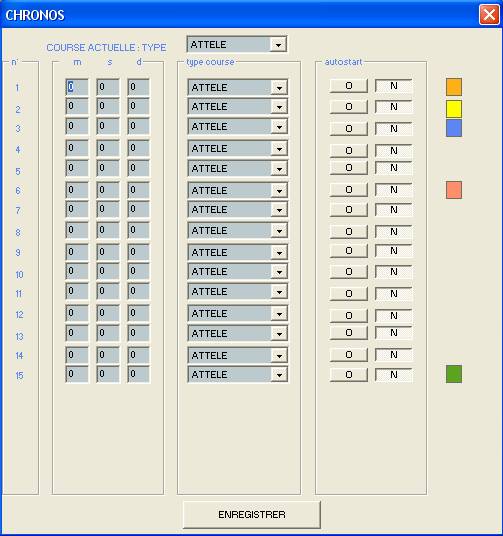Select the d field of row 9

point(138,252)
